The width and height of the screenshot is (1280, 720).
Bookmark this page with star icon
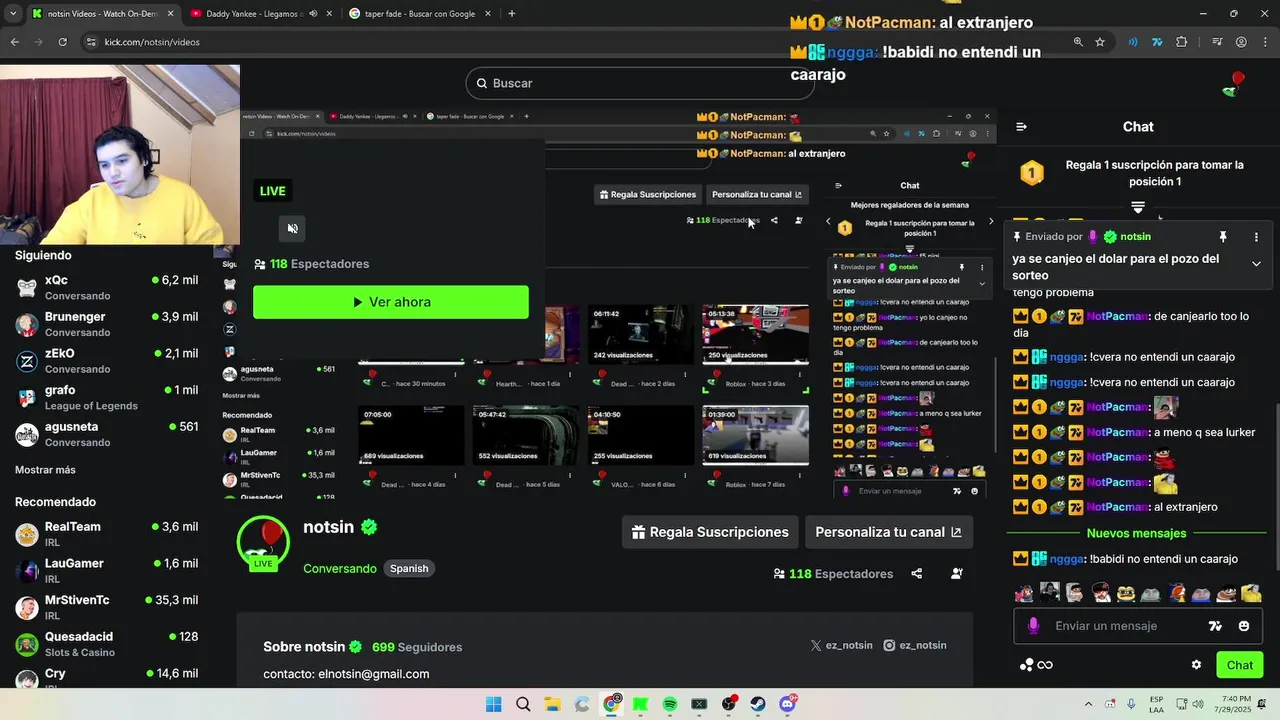click(x=1100, y=42)
